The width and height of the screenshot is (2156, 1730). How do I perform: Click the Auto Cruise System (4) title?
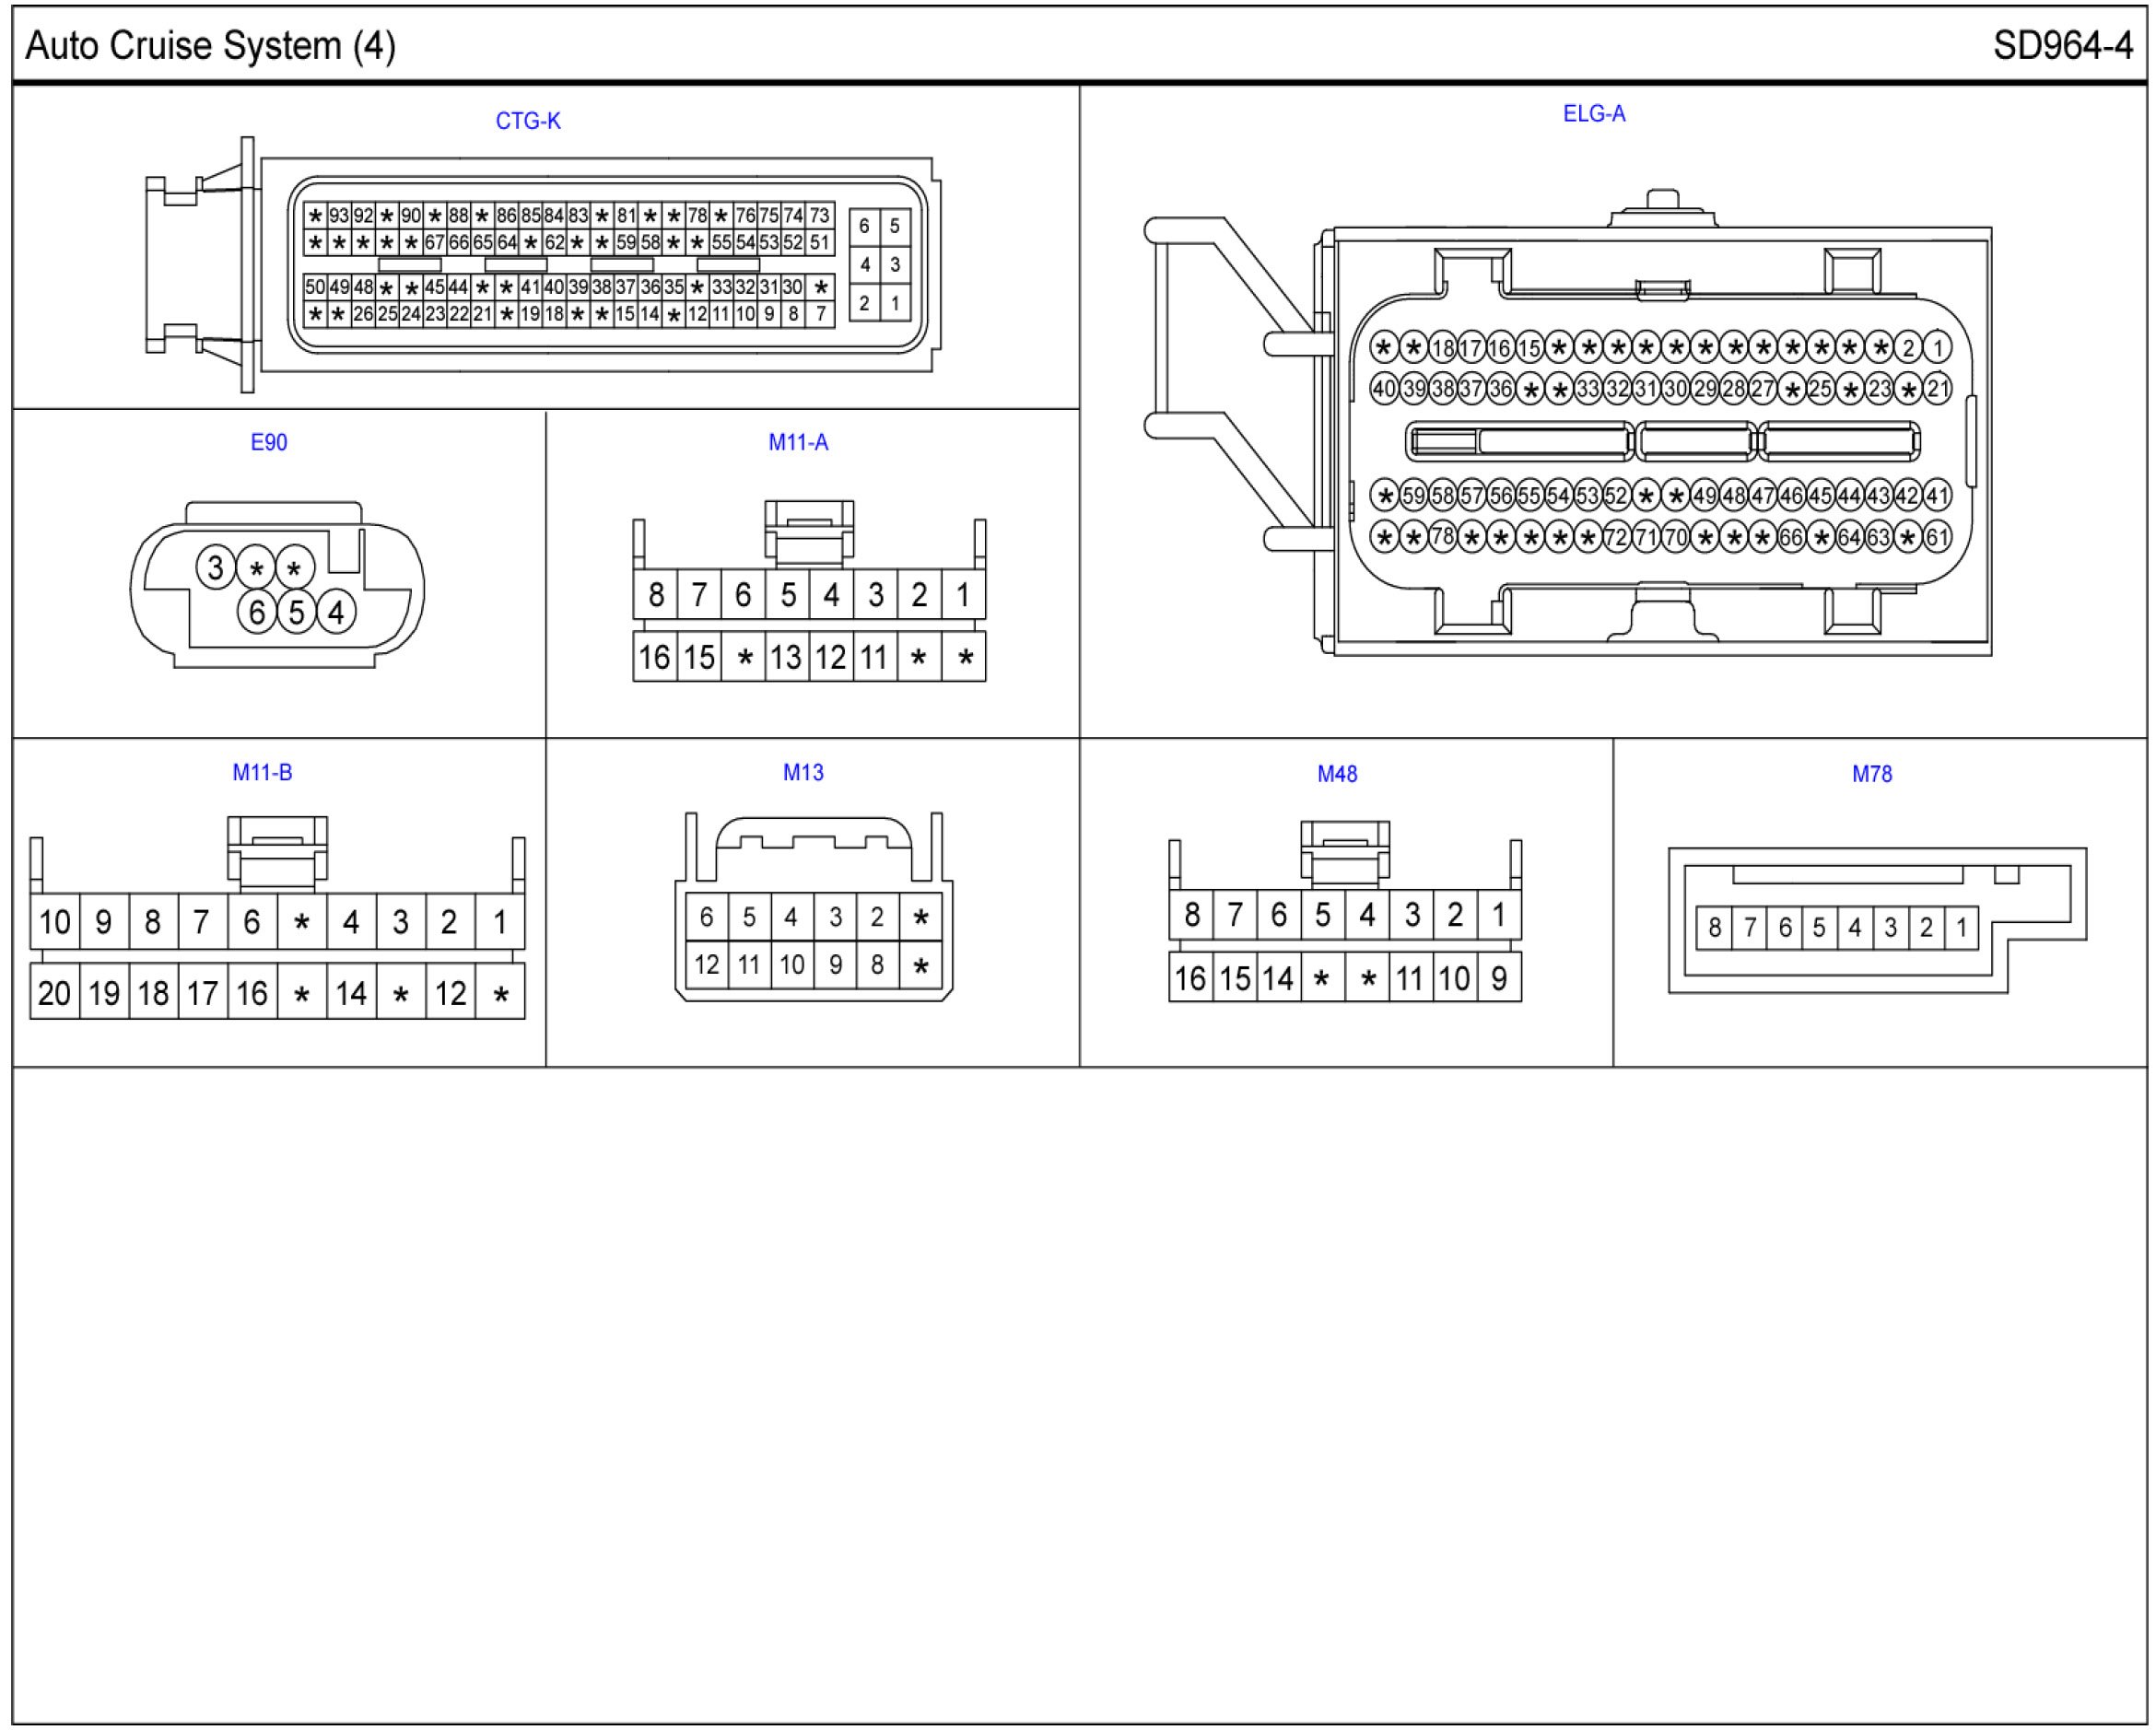pyautogui.click(x=210, y=46)
